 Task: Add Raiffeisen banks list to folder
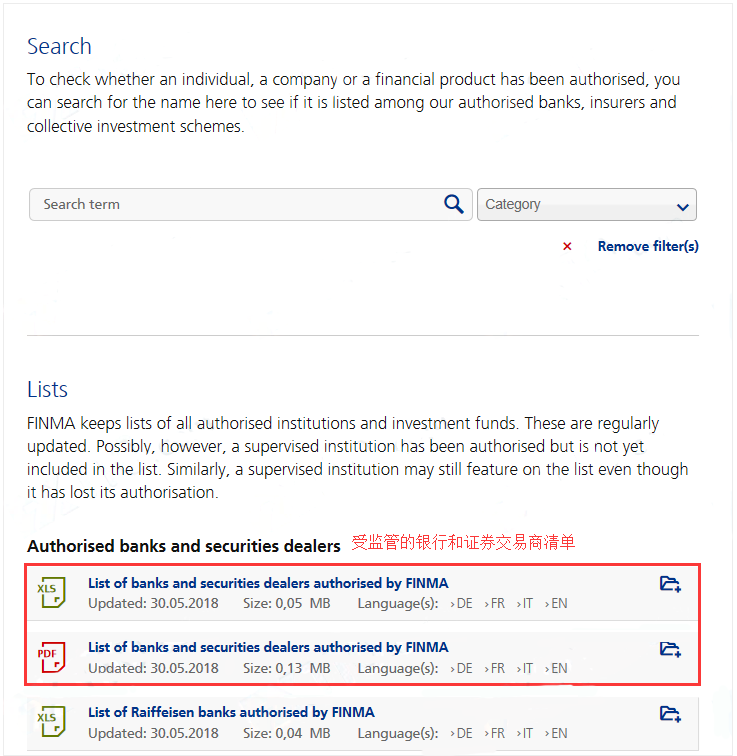coord(670,714)
